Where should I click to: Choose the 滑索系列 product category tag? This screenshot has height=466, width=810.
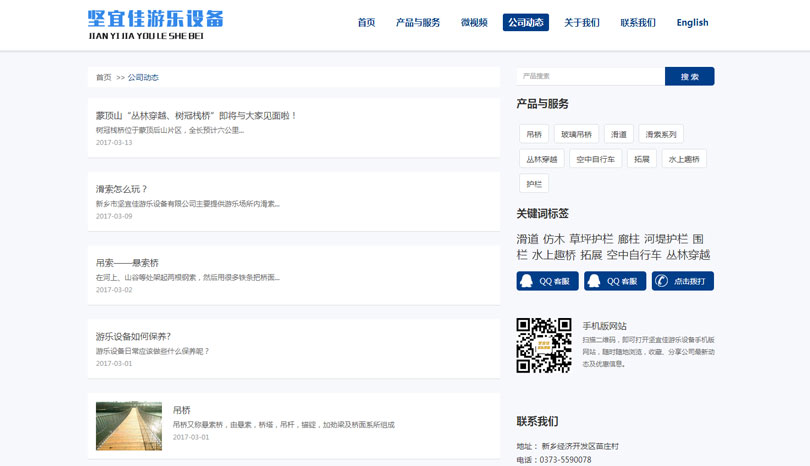[661, 134]
